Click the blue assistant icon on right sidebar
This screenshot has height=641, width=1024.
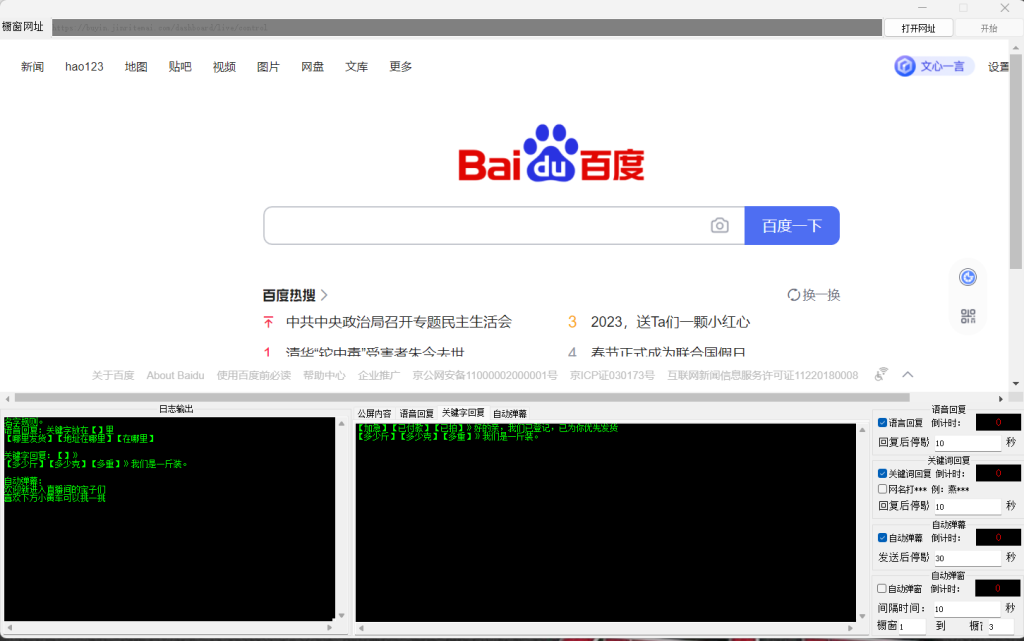pos(967,277)
